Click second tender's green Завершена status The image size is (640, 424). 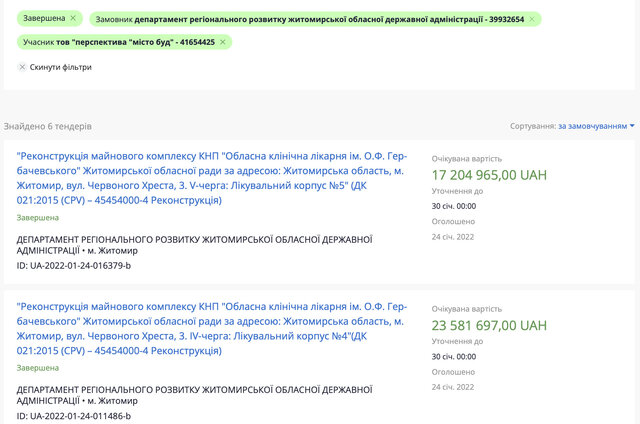[x=38, y=368]
